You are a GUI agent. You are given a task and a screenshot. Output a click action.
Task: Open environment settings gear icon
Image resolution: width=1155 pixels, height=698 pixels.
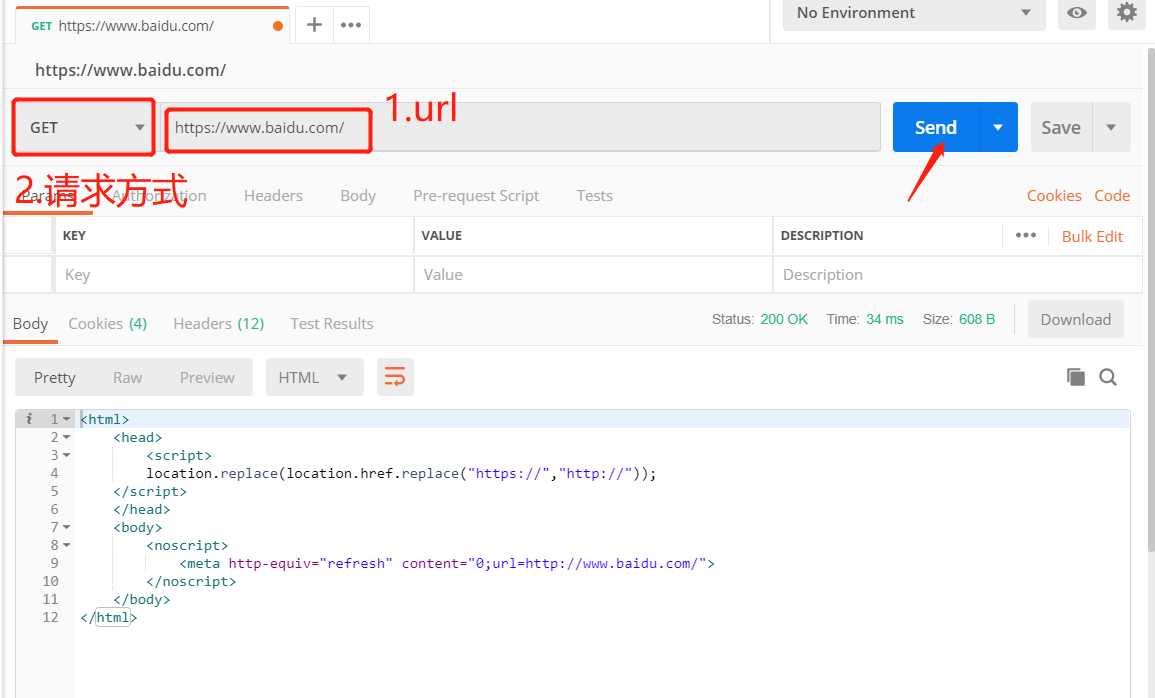(1126, 13)
